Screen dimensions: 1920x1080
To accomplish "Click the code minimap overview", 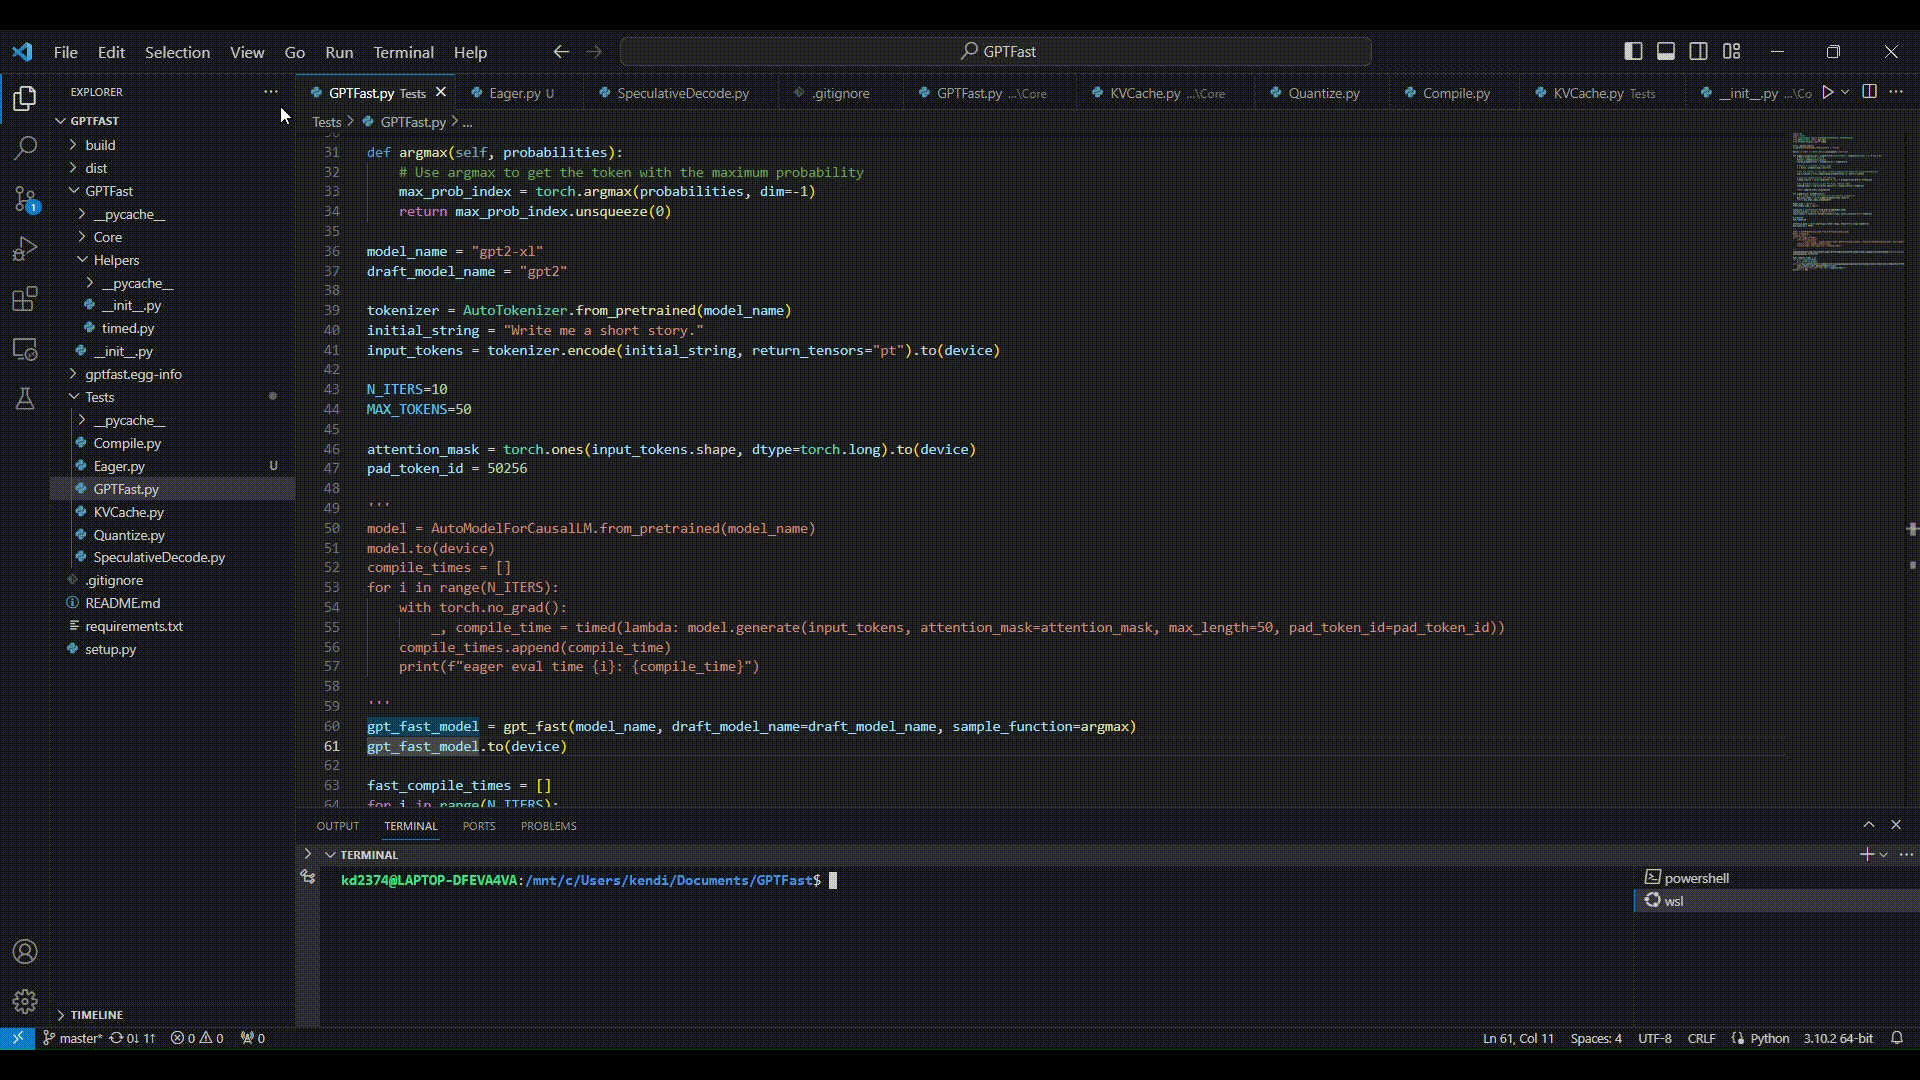I will (x=1848, y=202).
